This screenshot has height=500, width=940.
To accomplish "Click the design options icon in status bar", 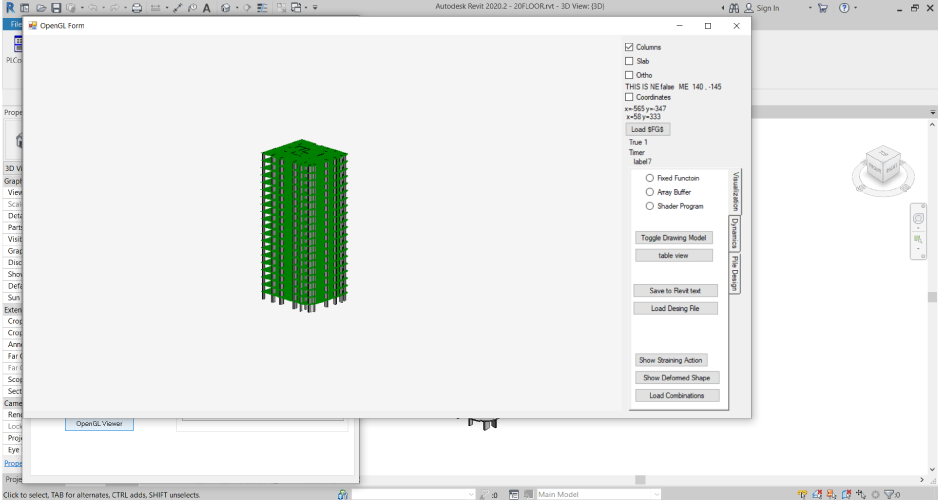I will [514, 495].
